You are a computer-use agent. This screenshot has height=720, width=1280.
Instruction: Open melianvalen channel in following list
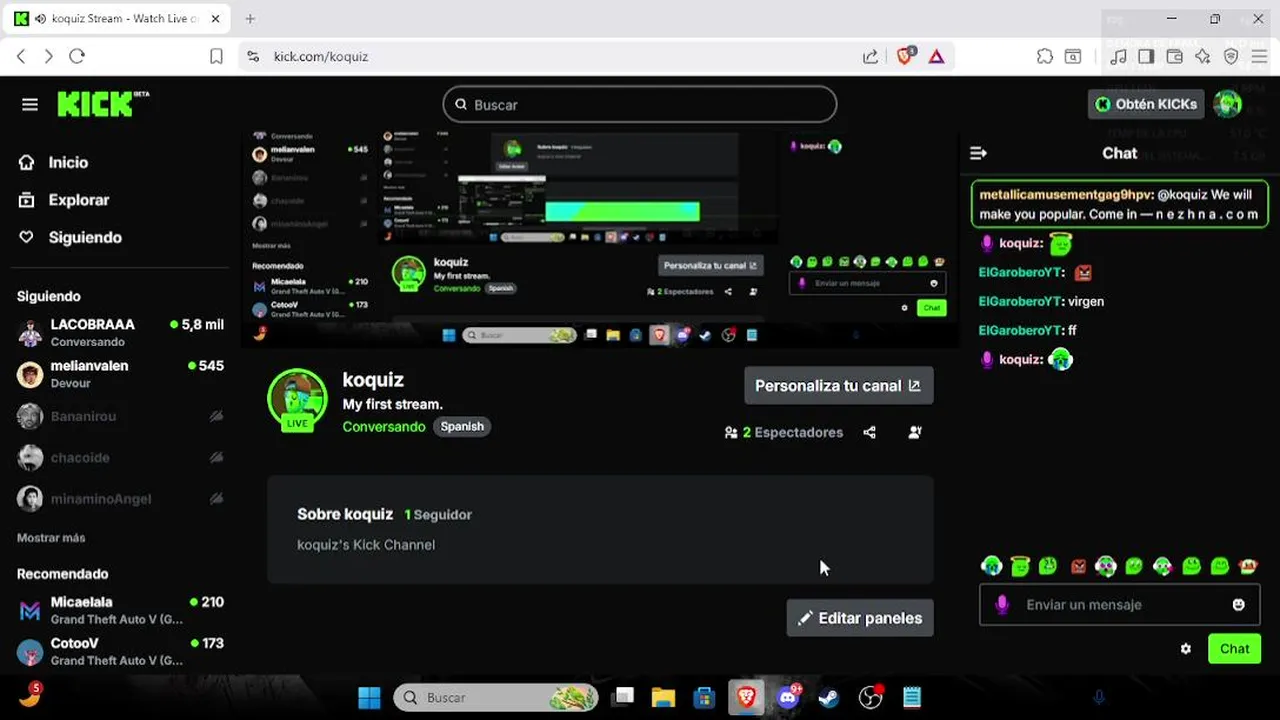(120, 374)
